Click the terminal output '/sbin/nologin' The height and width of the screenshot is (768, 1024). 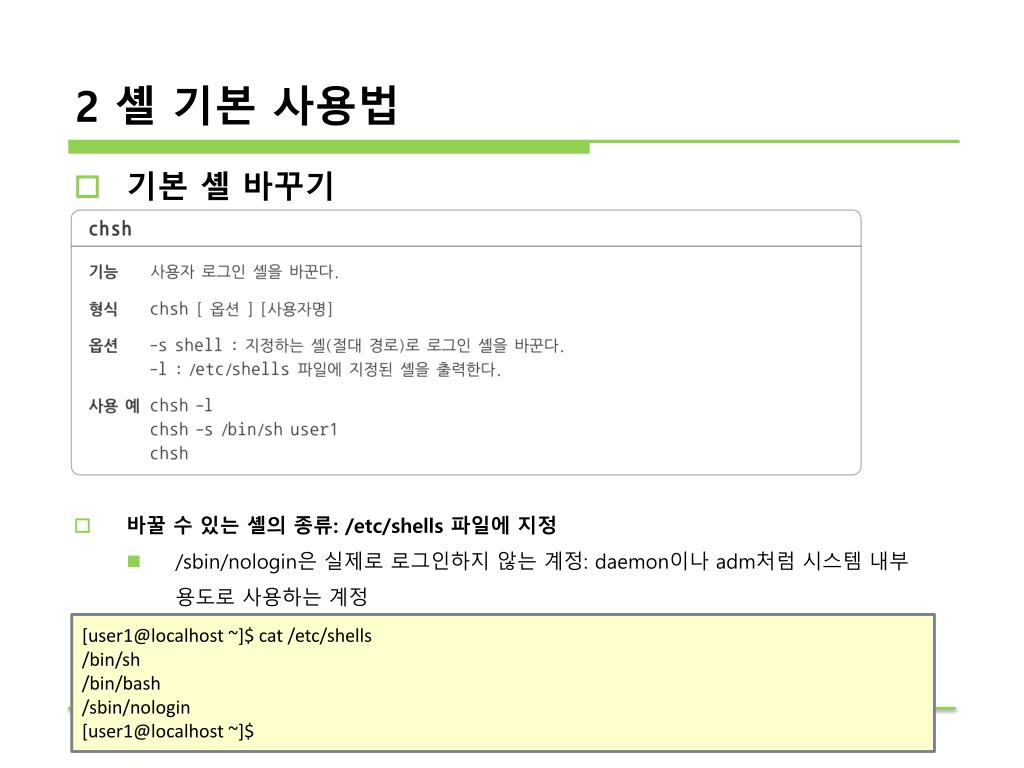coord(136,708)
